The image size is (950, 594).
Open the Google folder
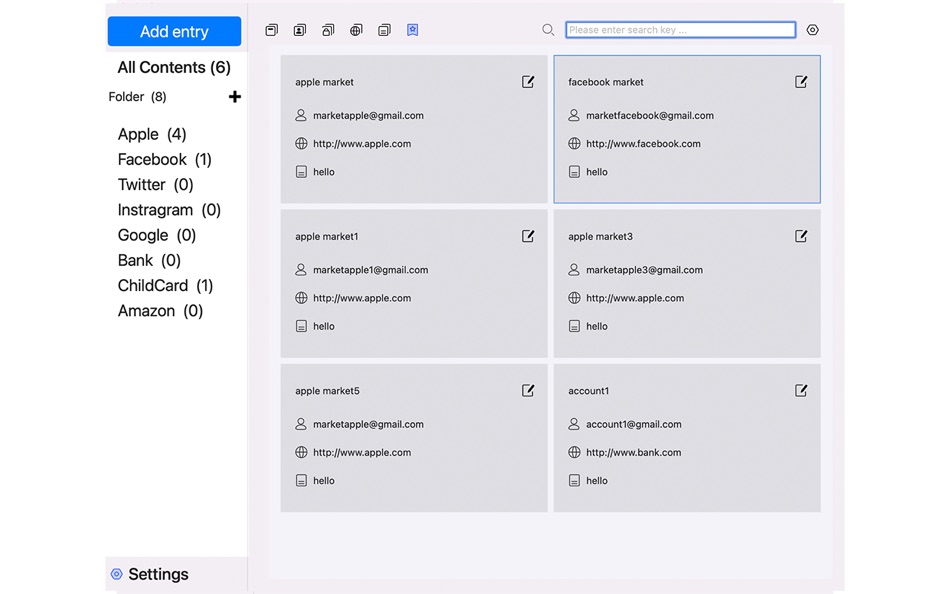pyautogui.click(x=156, y=235)
